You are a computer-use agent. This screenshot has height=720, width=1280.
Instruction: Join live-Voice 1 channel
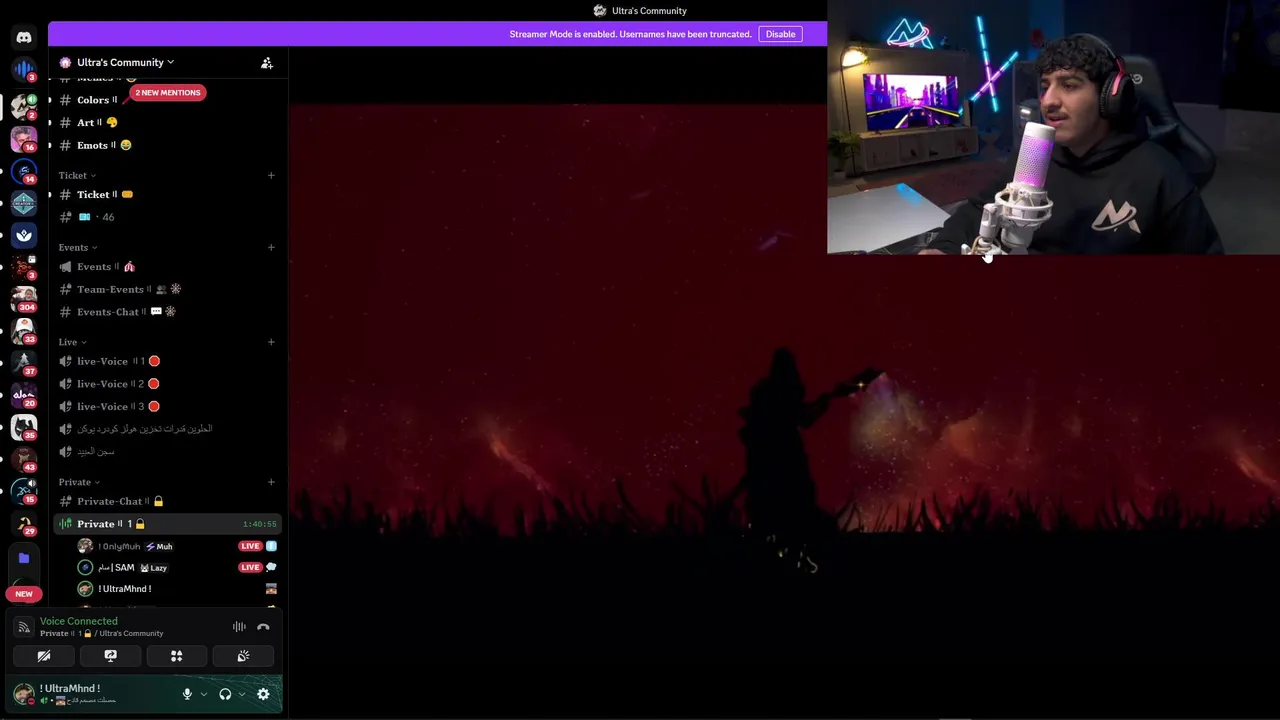pos(167,361)
